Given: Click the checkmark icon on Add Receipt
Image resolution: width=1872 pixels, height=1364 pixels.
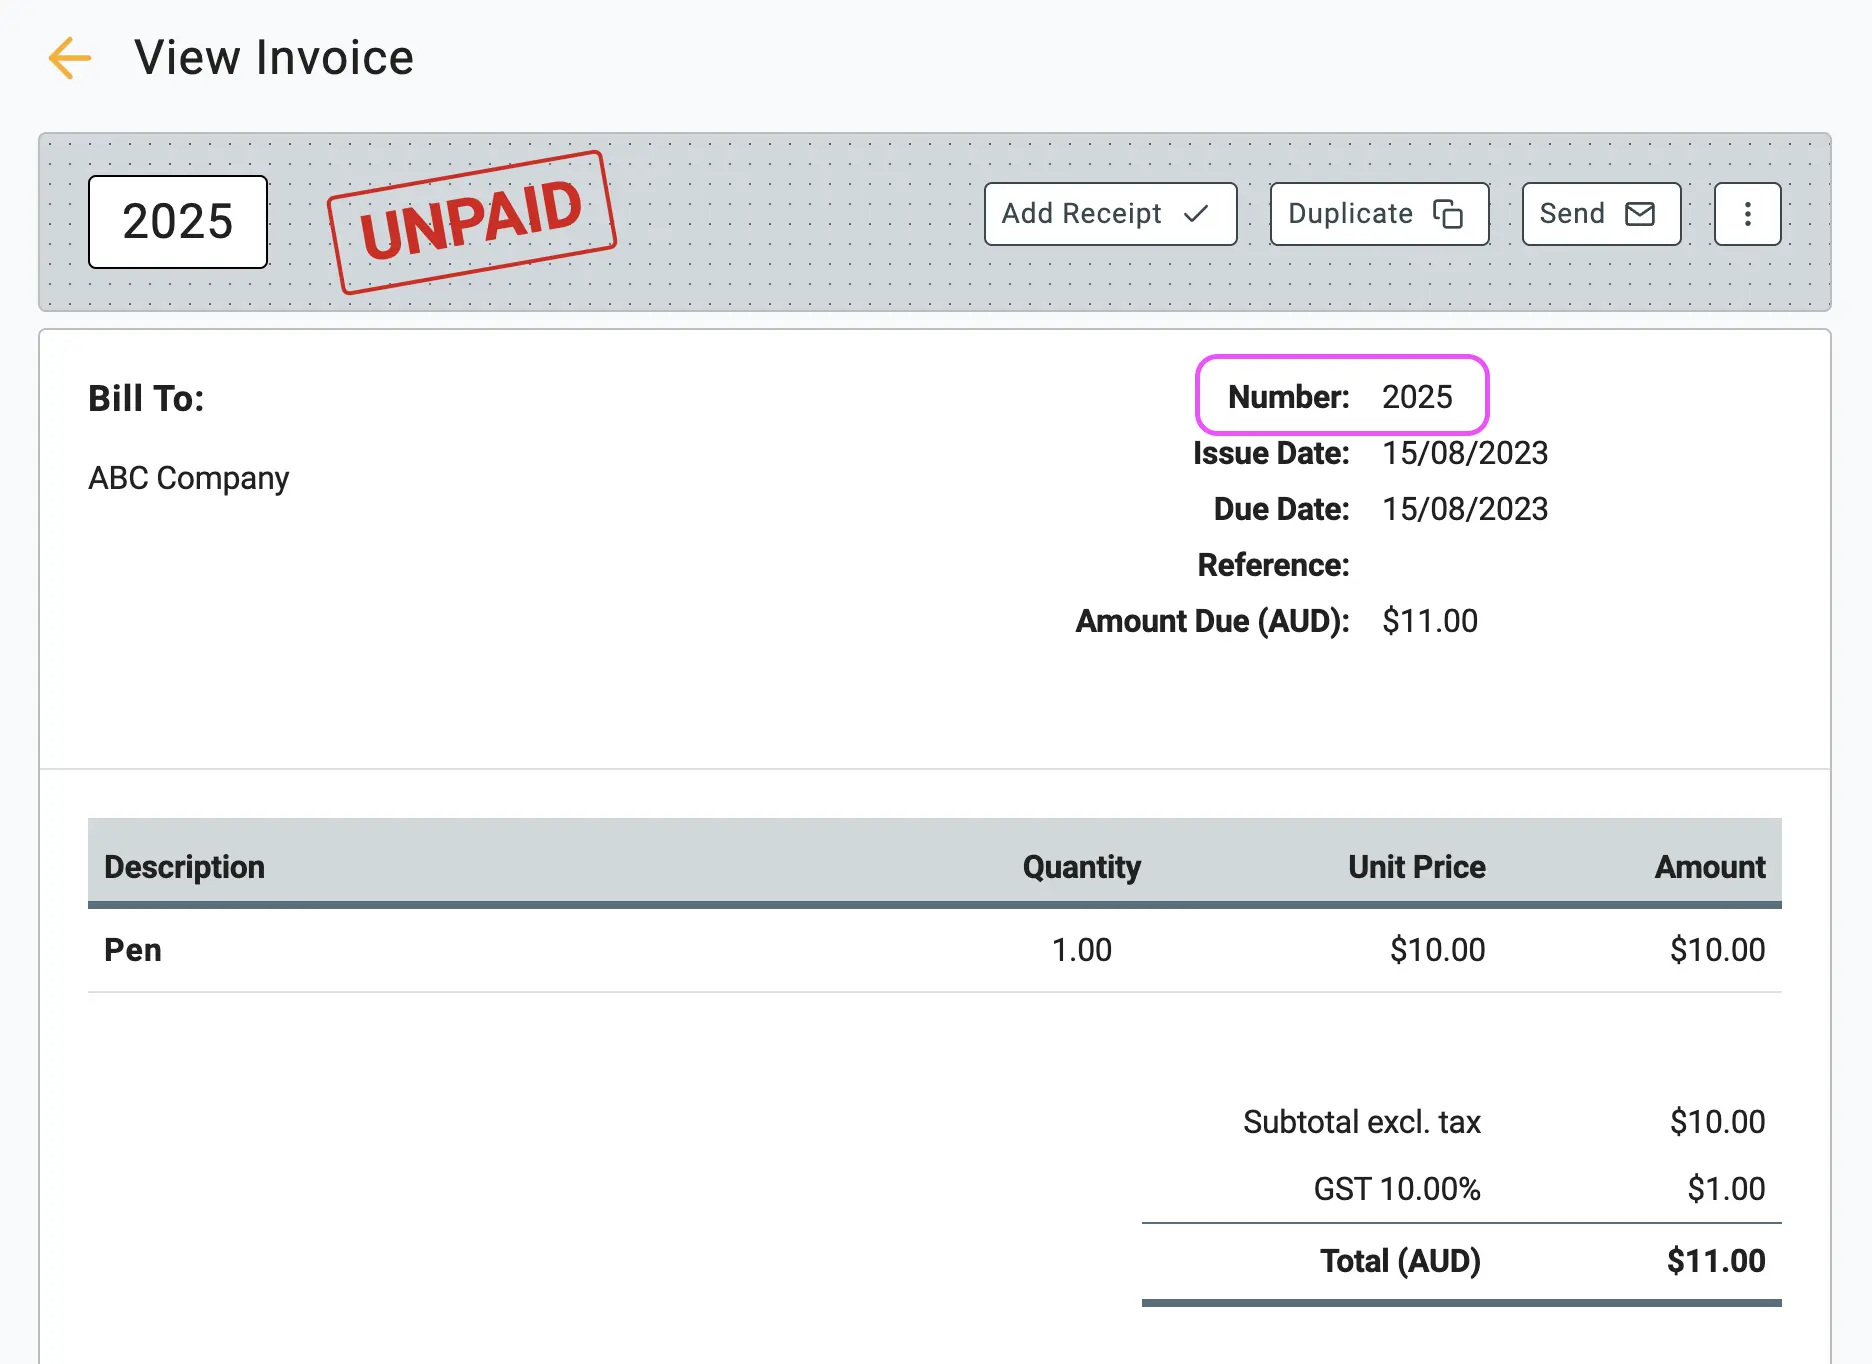Looking at the screenshot, I should coord(1196,214).
